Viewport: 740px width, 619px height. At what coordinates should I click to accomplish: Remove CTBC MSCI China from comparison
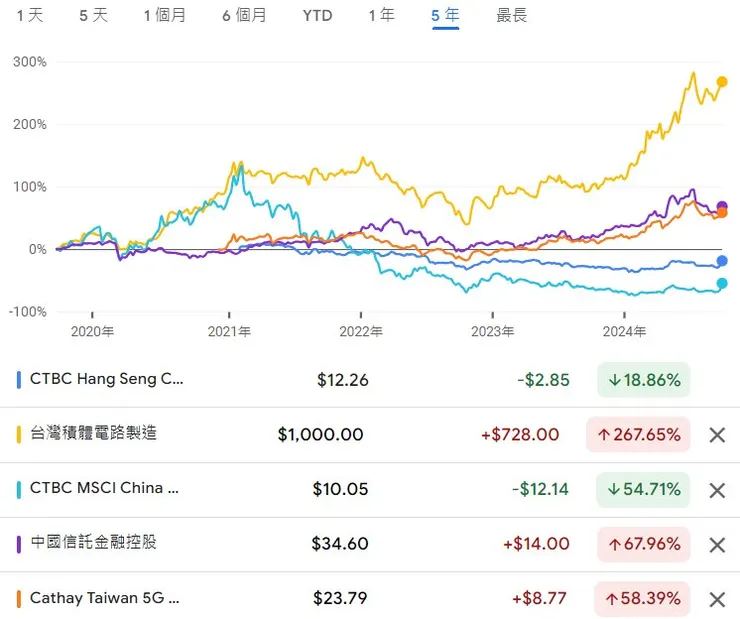(x=717, y=490)
